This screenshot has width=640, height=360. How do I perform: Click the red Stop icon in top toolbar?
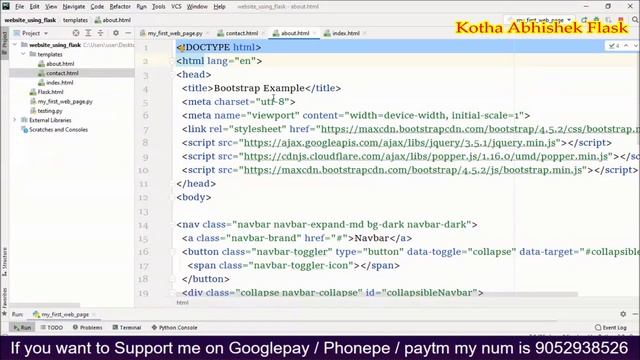(621, 20)
